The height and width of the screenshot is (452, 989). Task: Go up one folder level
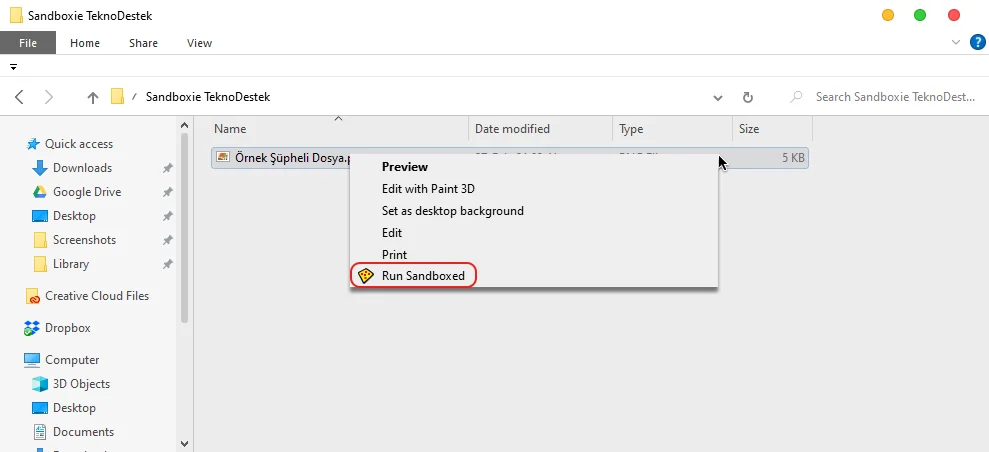93,97
